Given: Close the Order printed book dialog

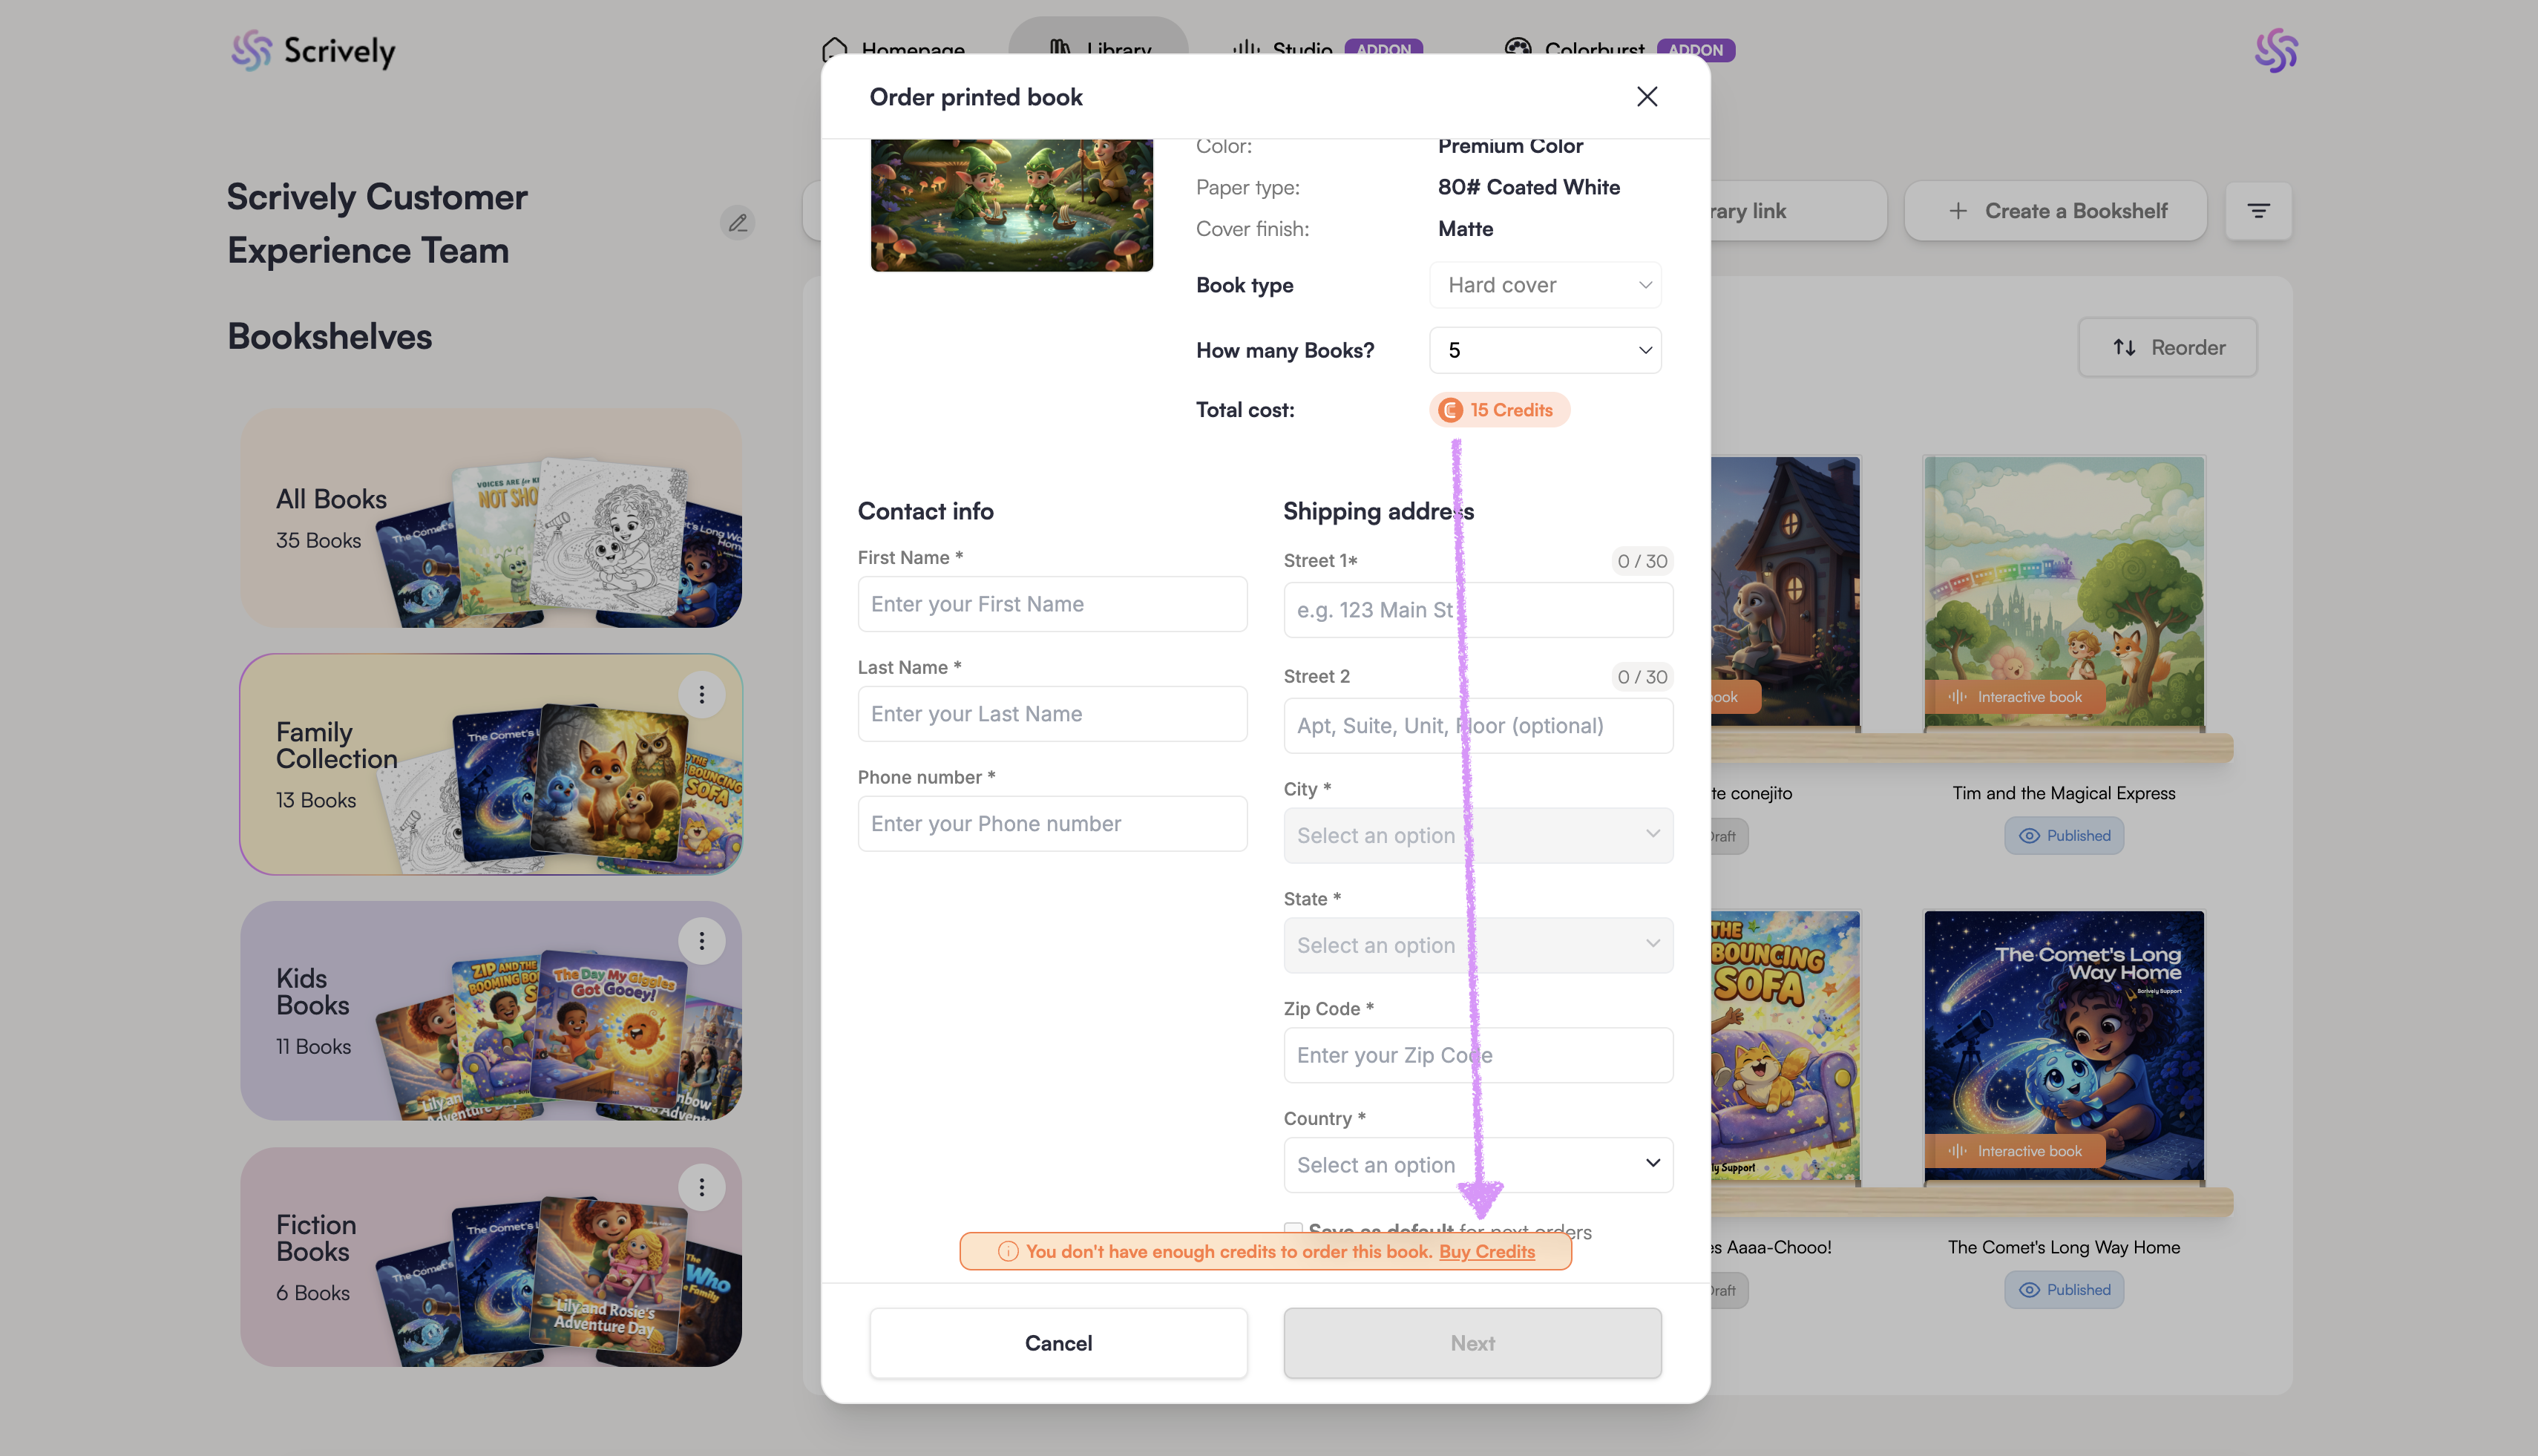Looking at the screenshot, I should [1647, 97].
